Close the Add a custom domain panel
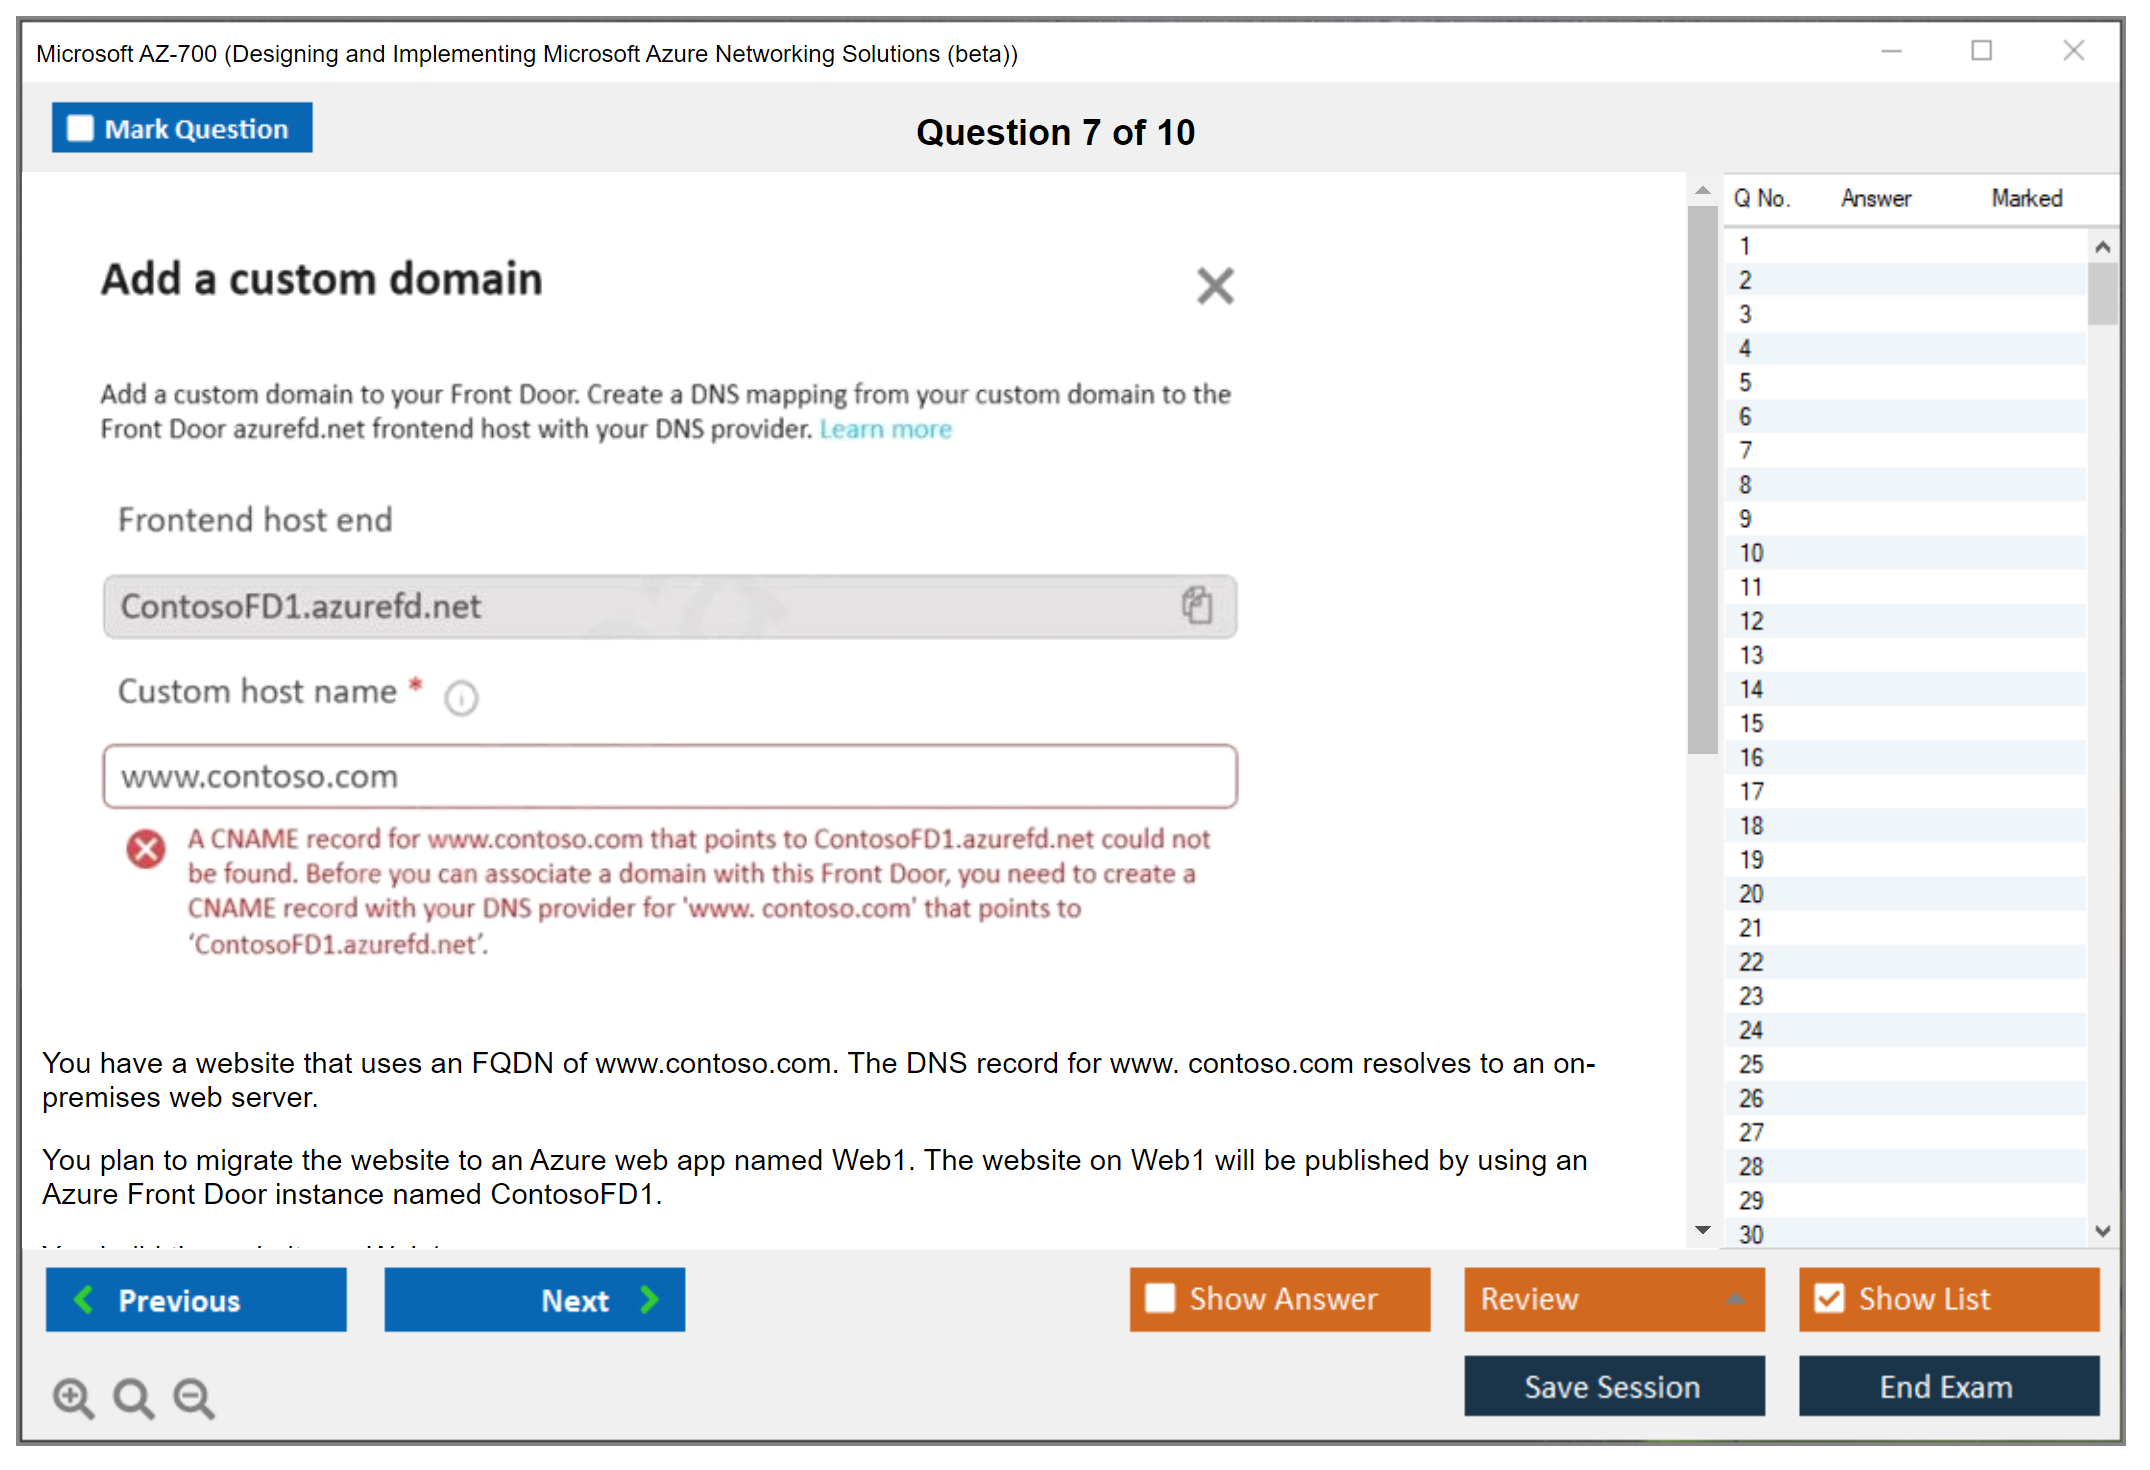Image resolution: width=2150 pixels, height=1470 pixels. (1215, 286)
